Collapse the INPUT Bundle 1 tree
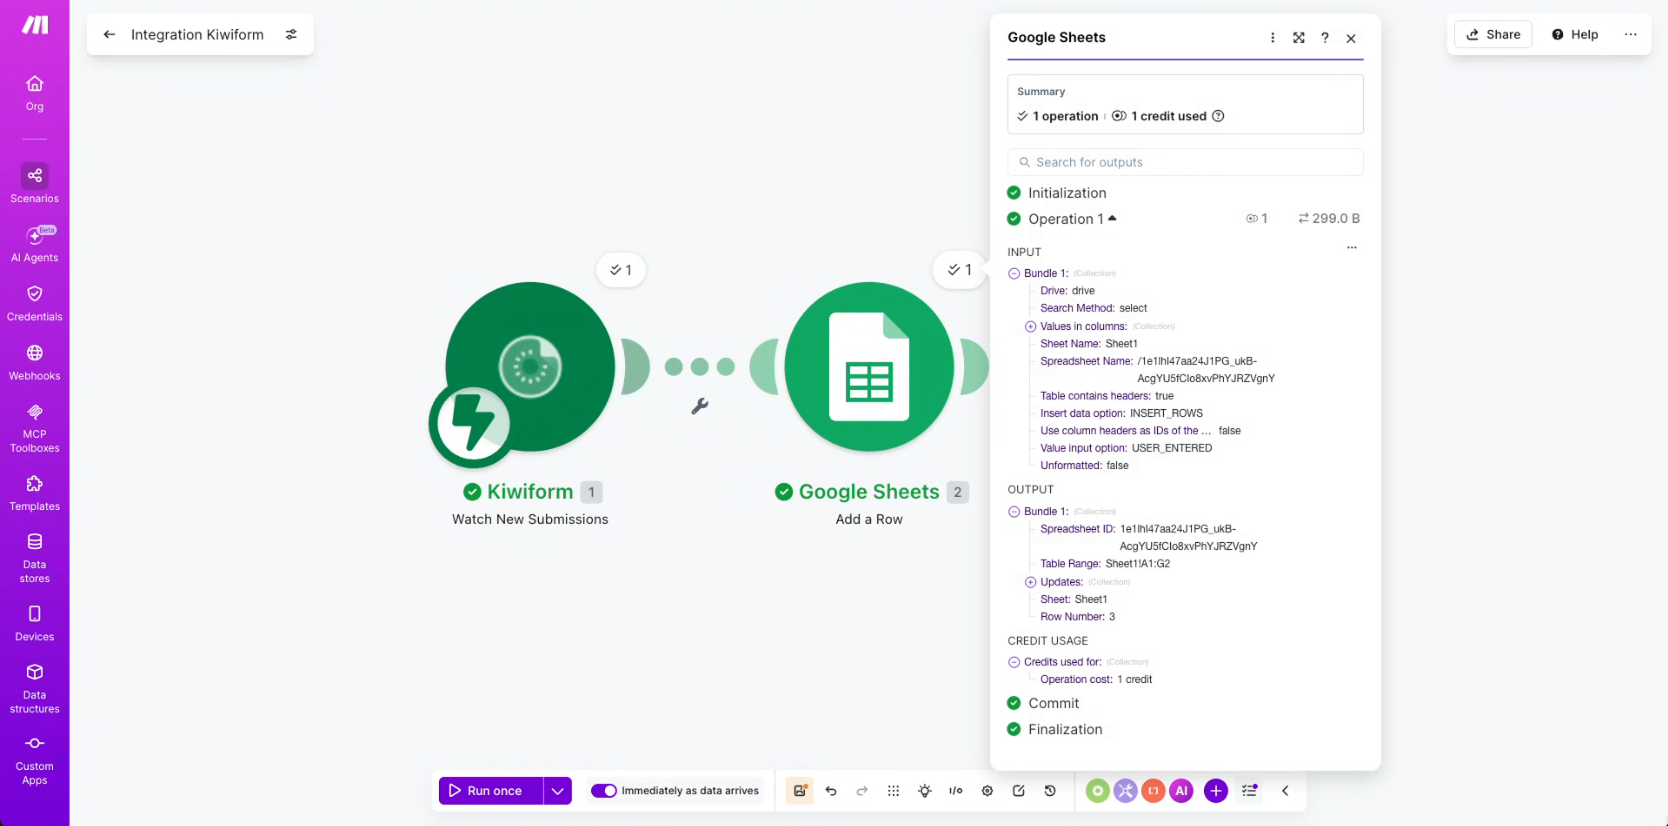Screen dimensions: 1668x826 click(x=1014, y=273)
